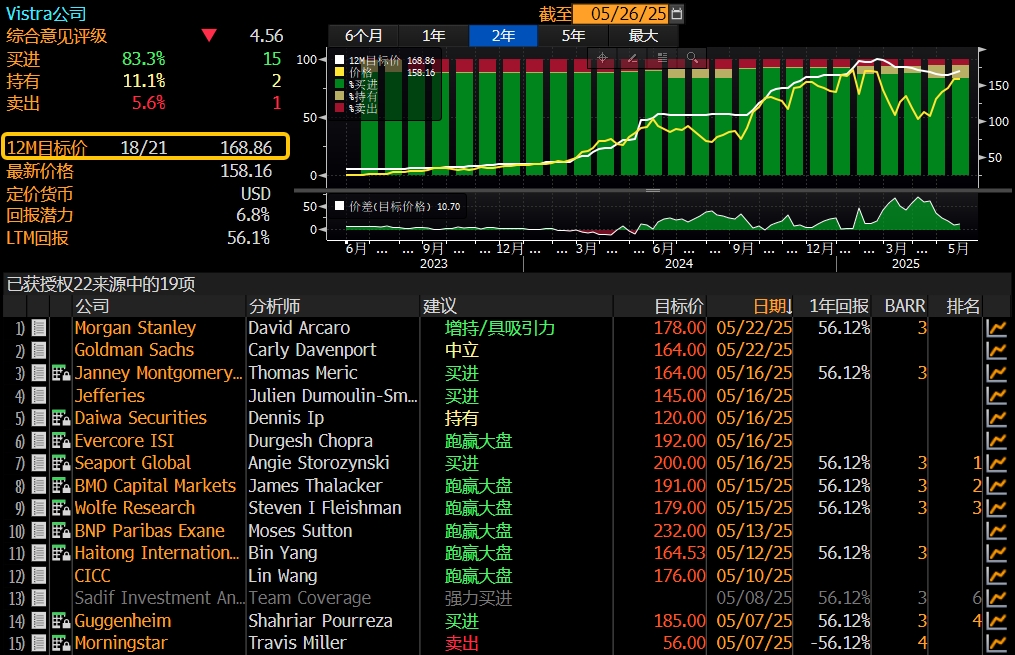Click the 卖出 5.6% rating row
The height and width of the screenshot is (655, 1015).
144,103
